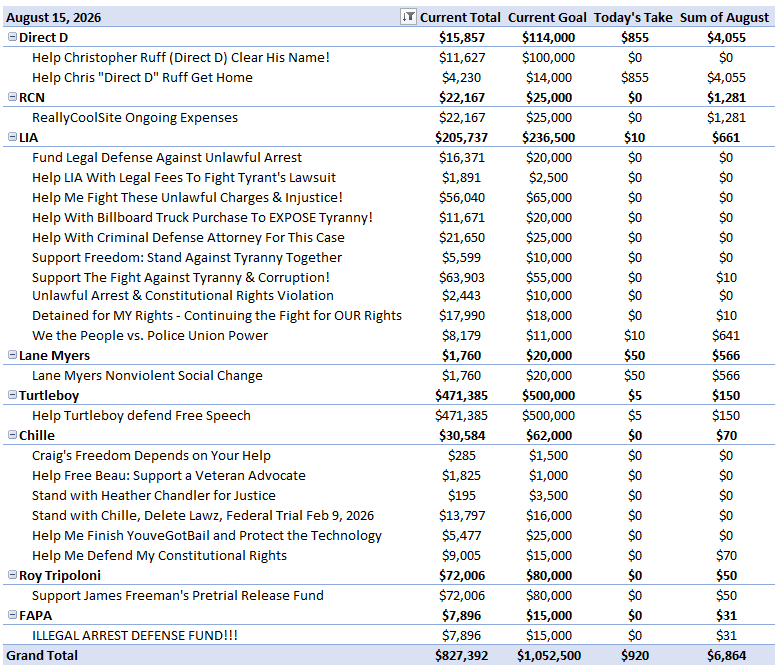Screen dimensions: 777x669
Task: Collapse the Chille group
Action: click(12, 435)
